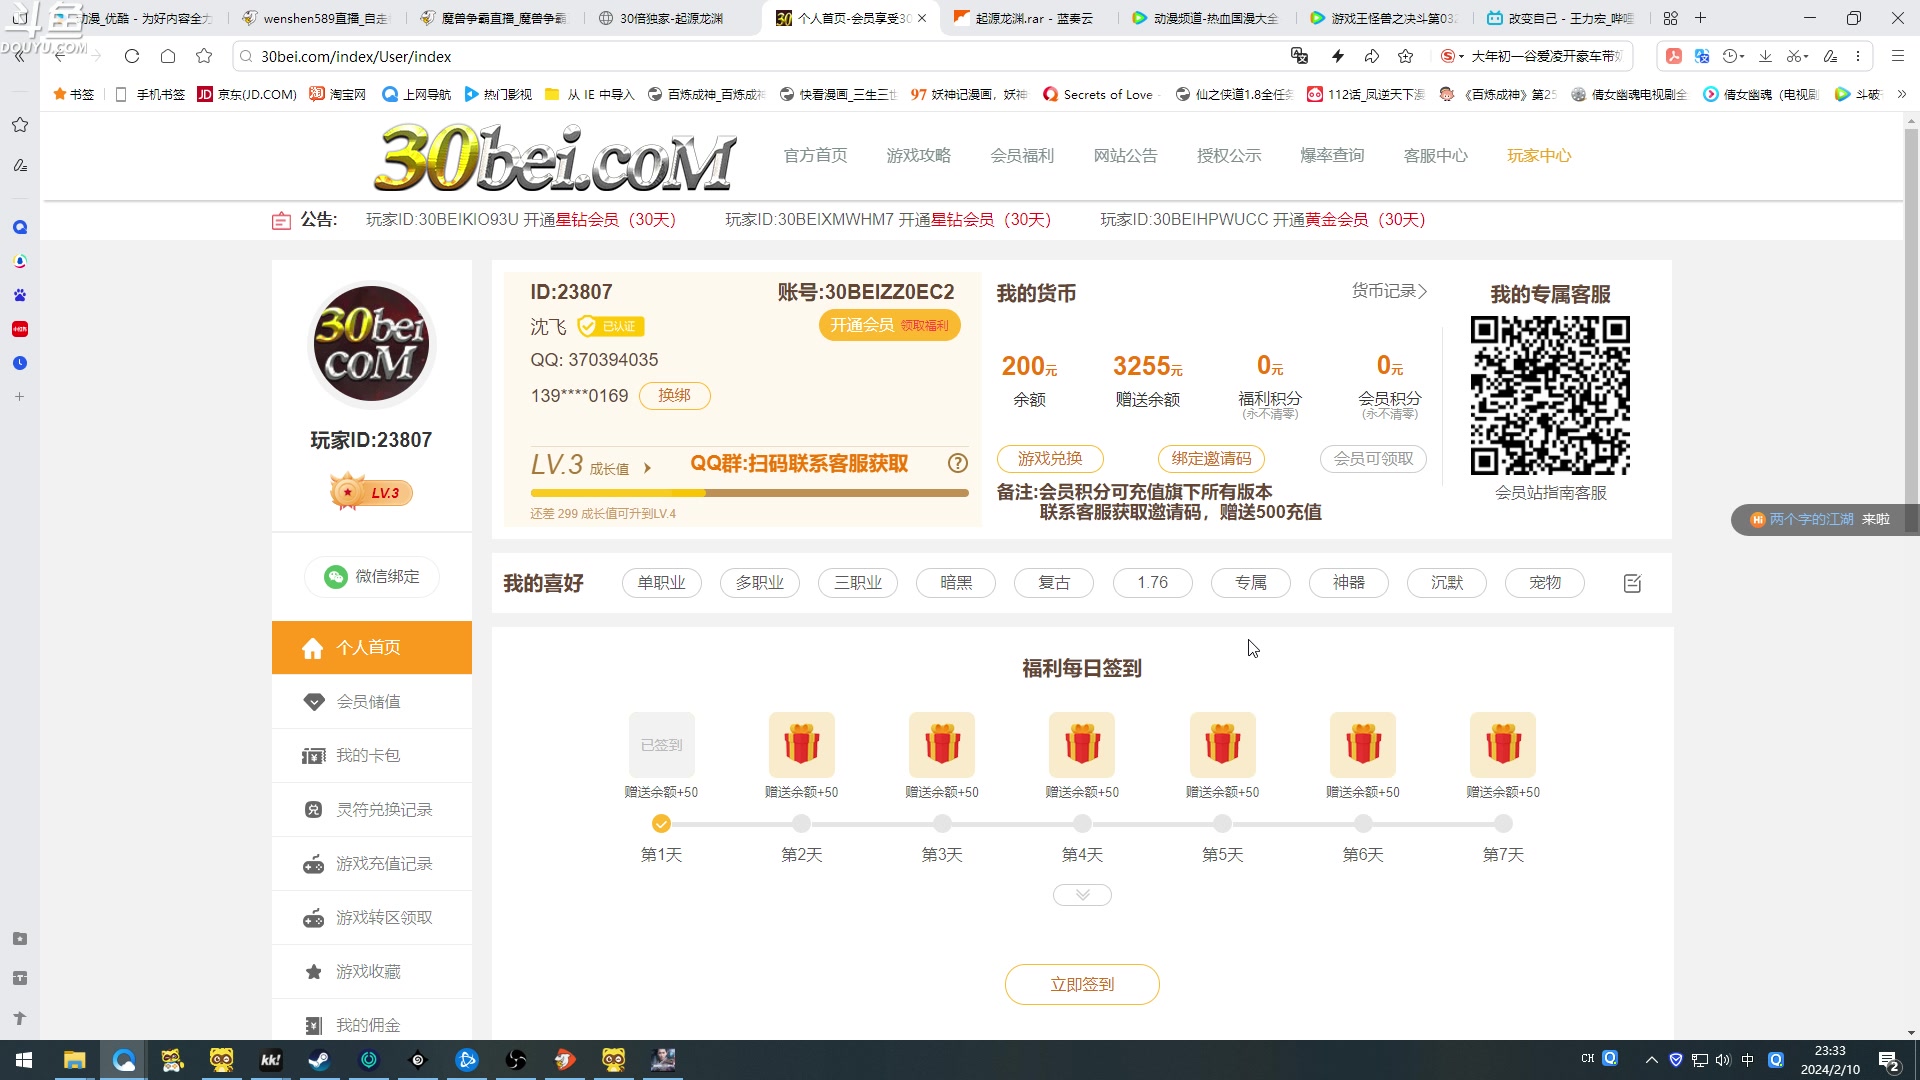The height and width of the screenshot is (1080, 1920).
Task: Expand the LV.3 成长值 arrow
Action: click(646, 467)
